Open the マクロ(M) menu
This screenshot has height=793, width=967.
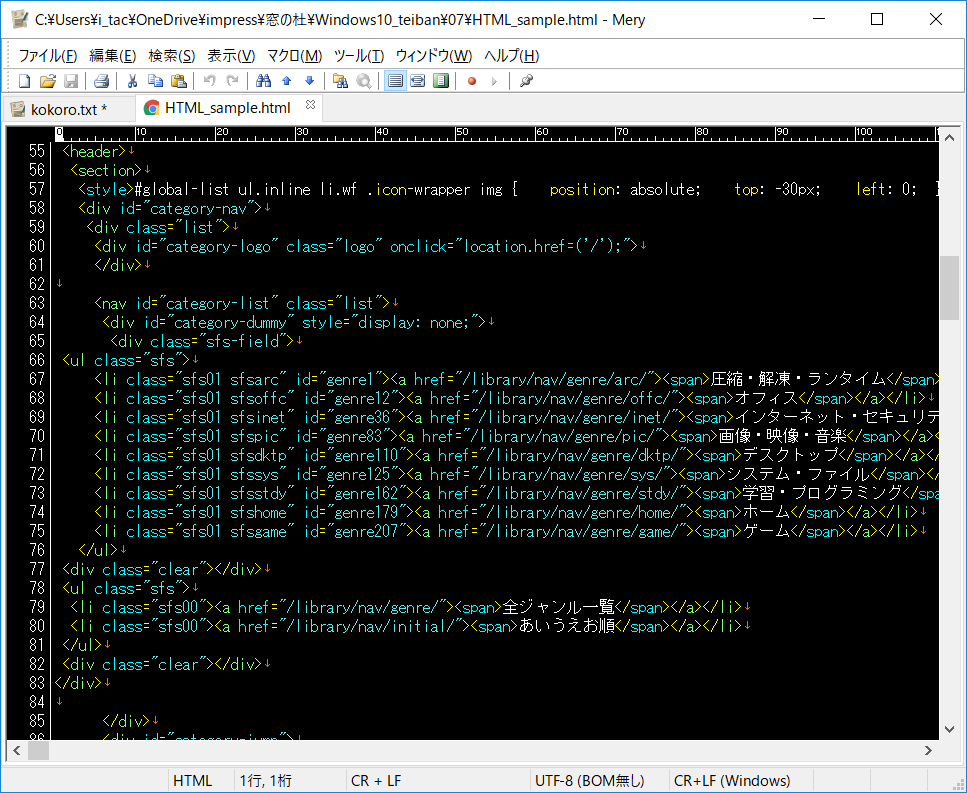[294, 55]
